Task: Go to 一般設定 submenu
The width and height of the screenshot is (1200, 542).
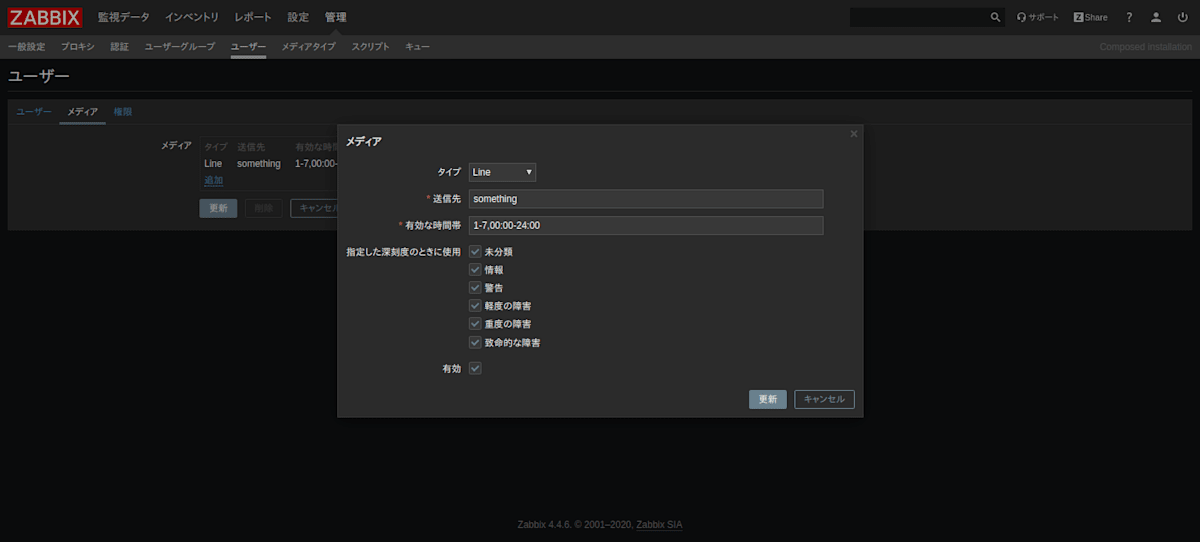Action: coord(26,47)
